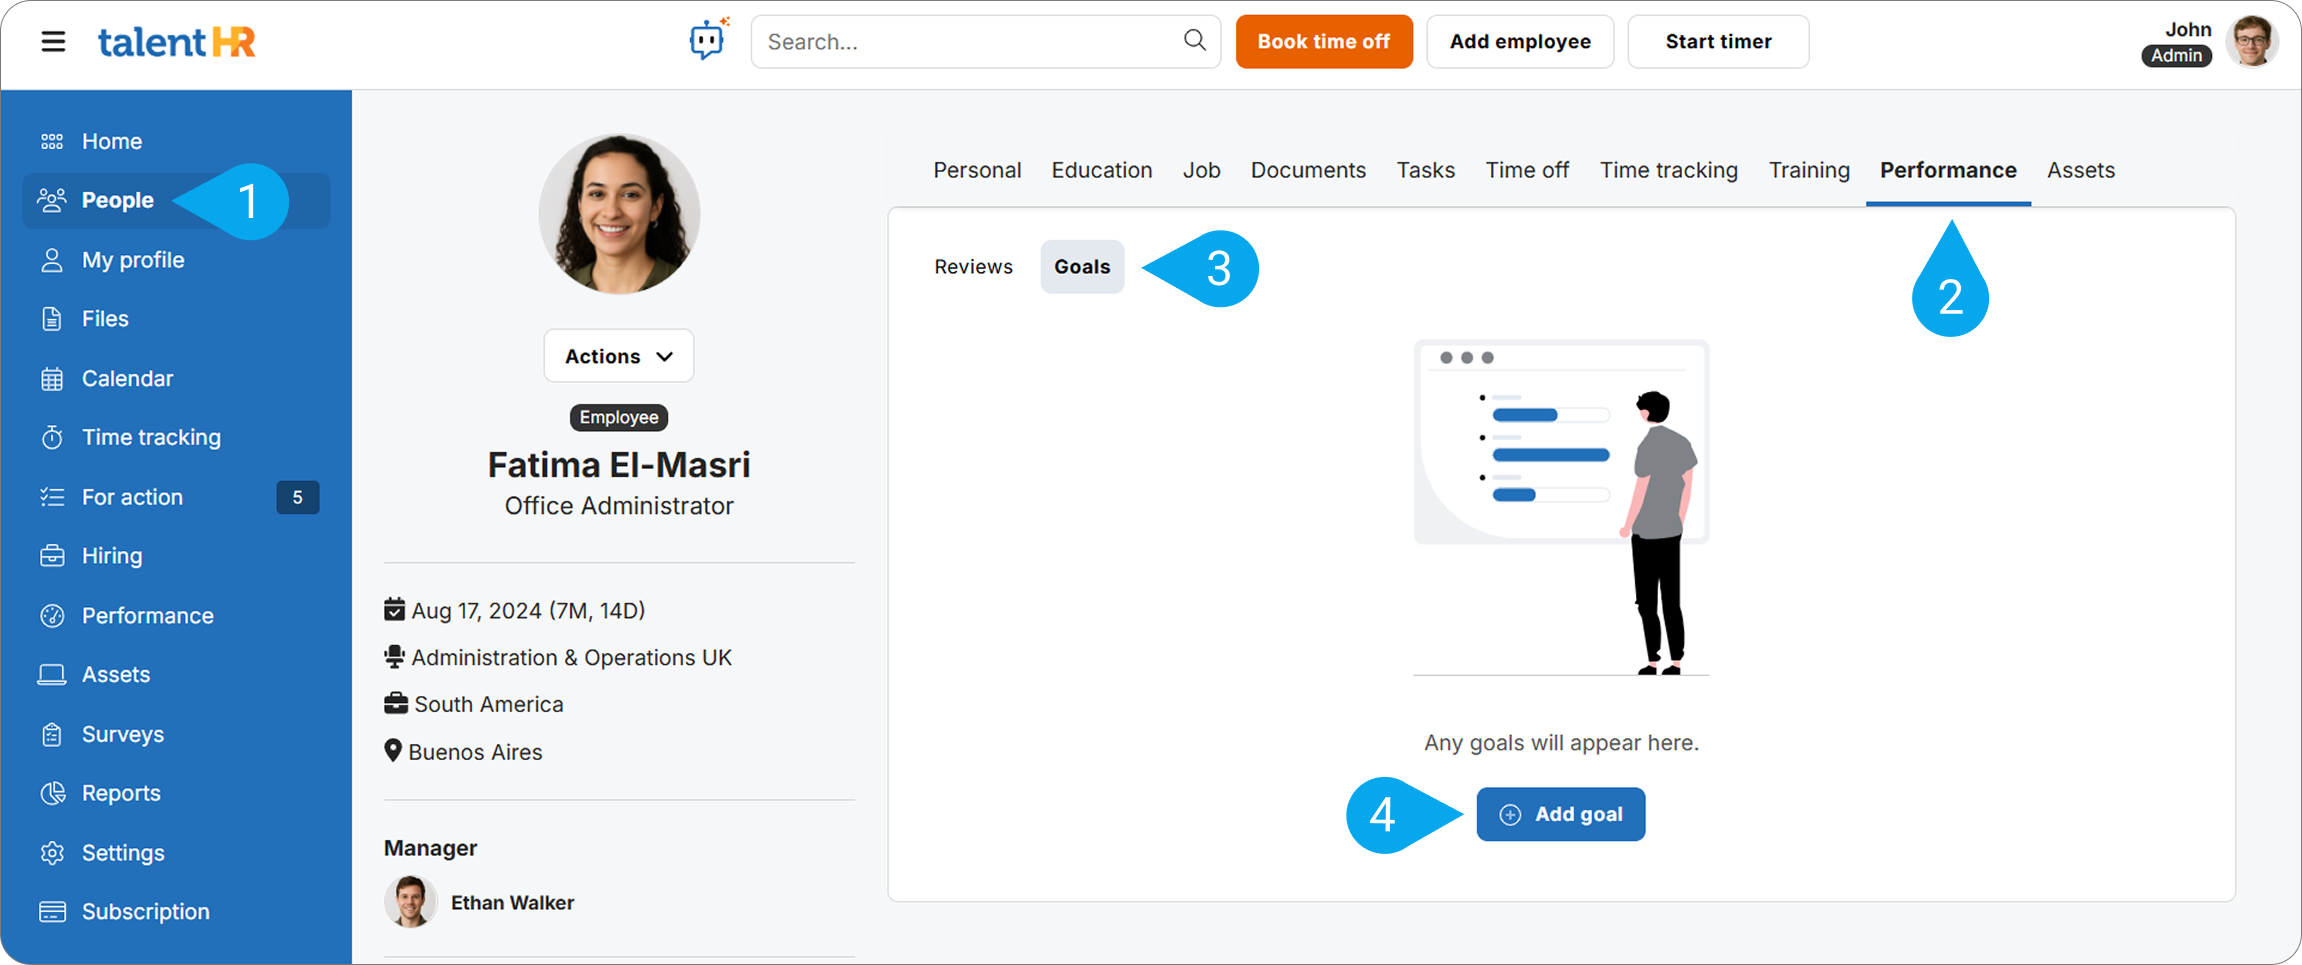This screenshot has width=2302, height=965.
Task: Click the Add goal button
Action: 1560,814
